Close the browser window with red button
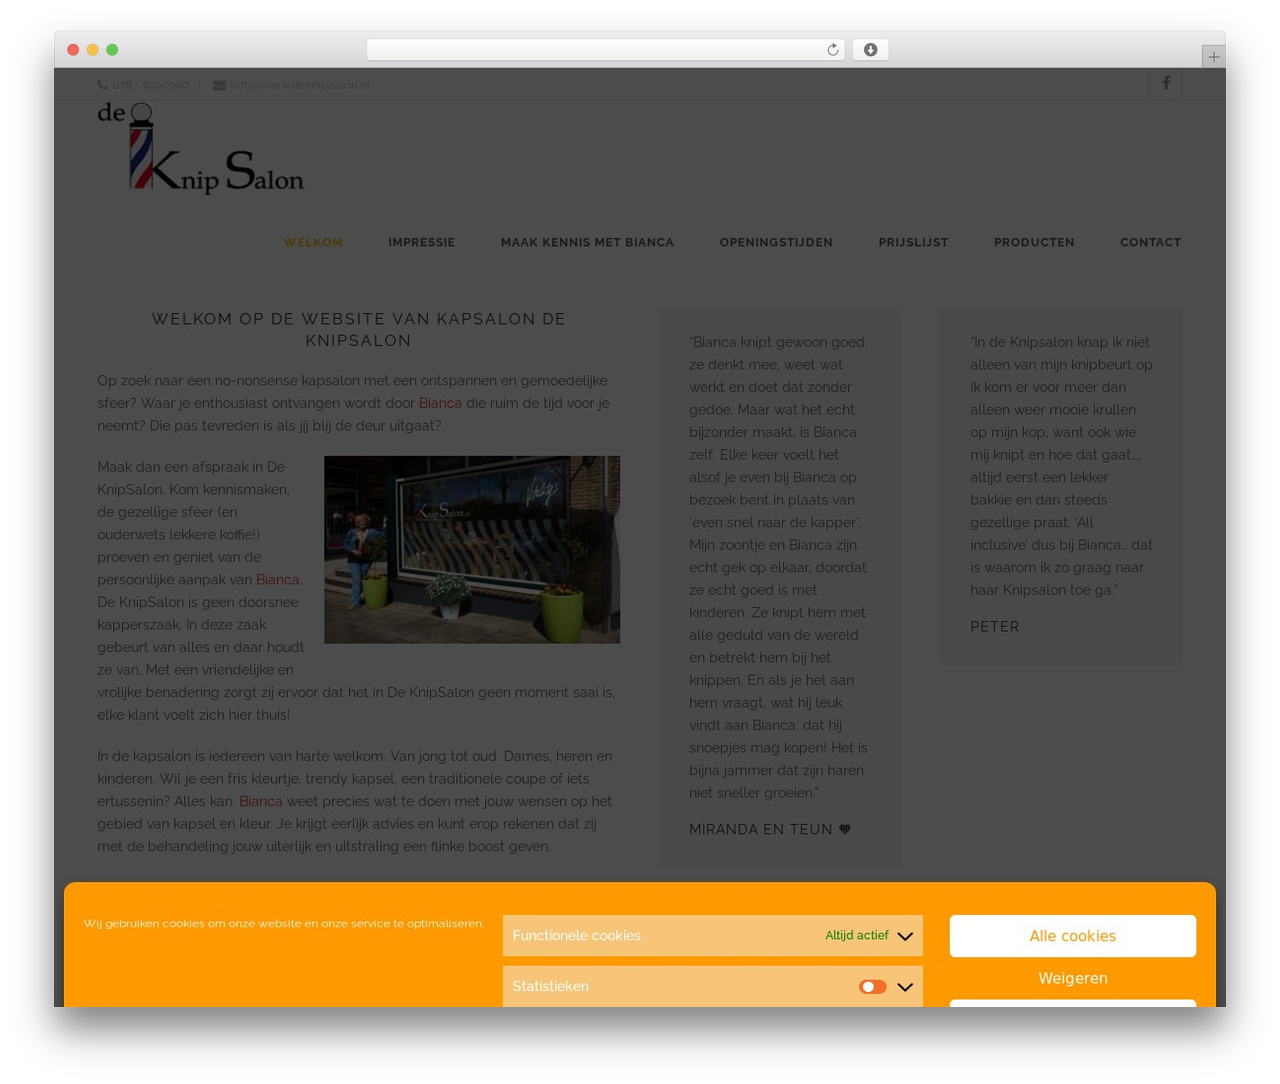 click(73, 50)
